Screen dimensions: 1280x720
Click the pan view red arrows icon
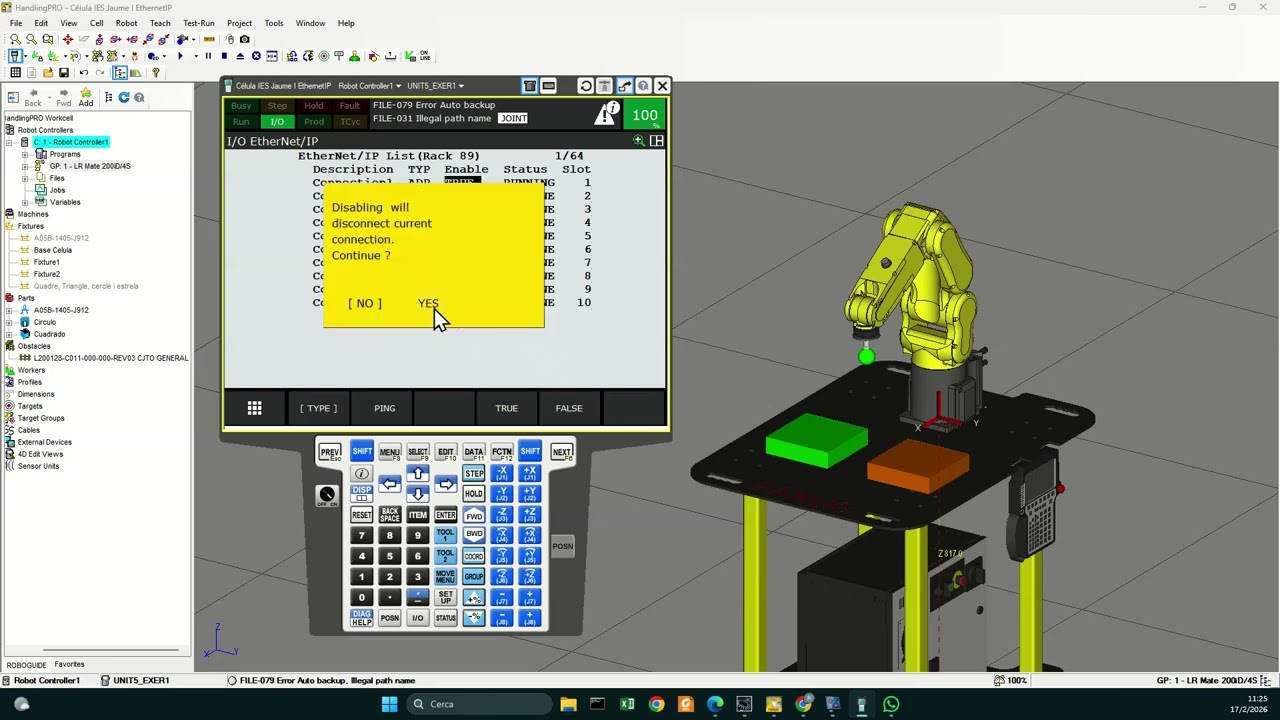click(x=68, y=40)
